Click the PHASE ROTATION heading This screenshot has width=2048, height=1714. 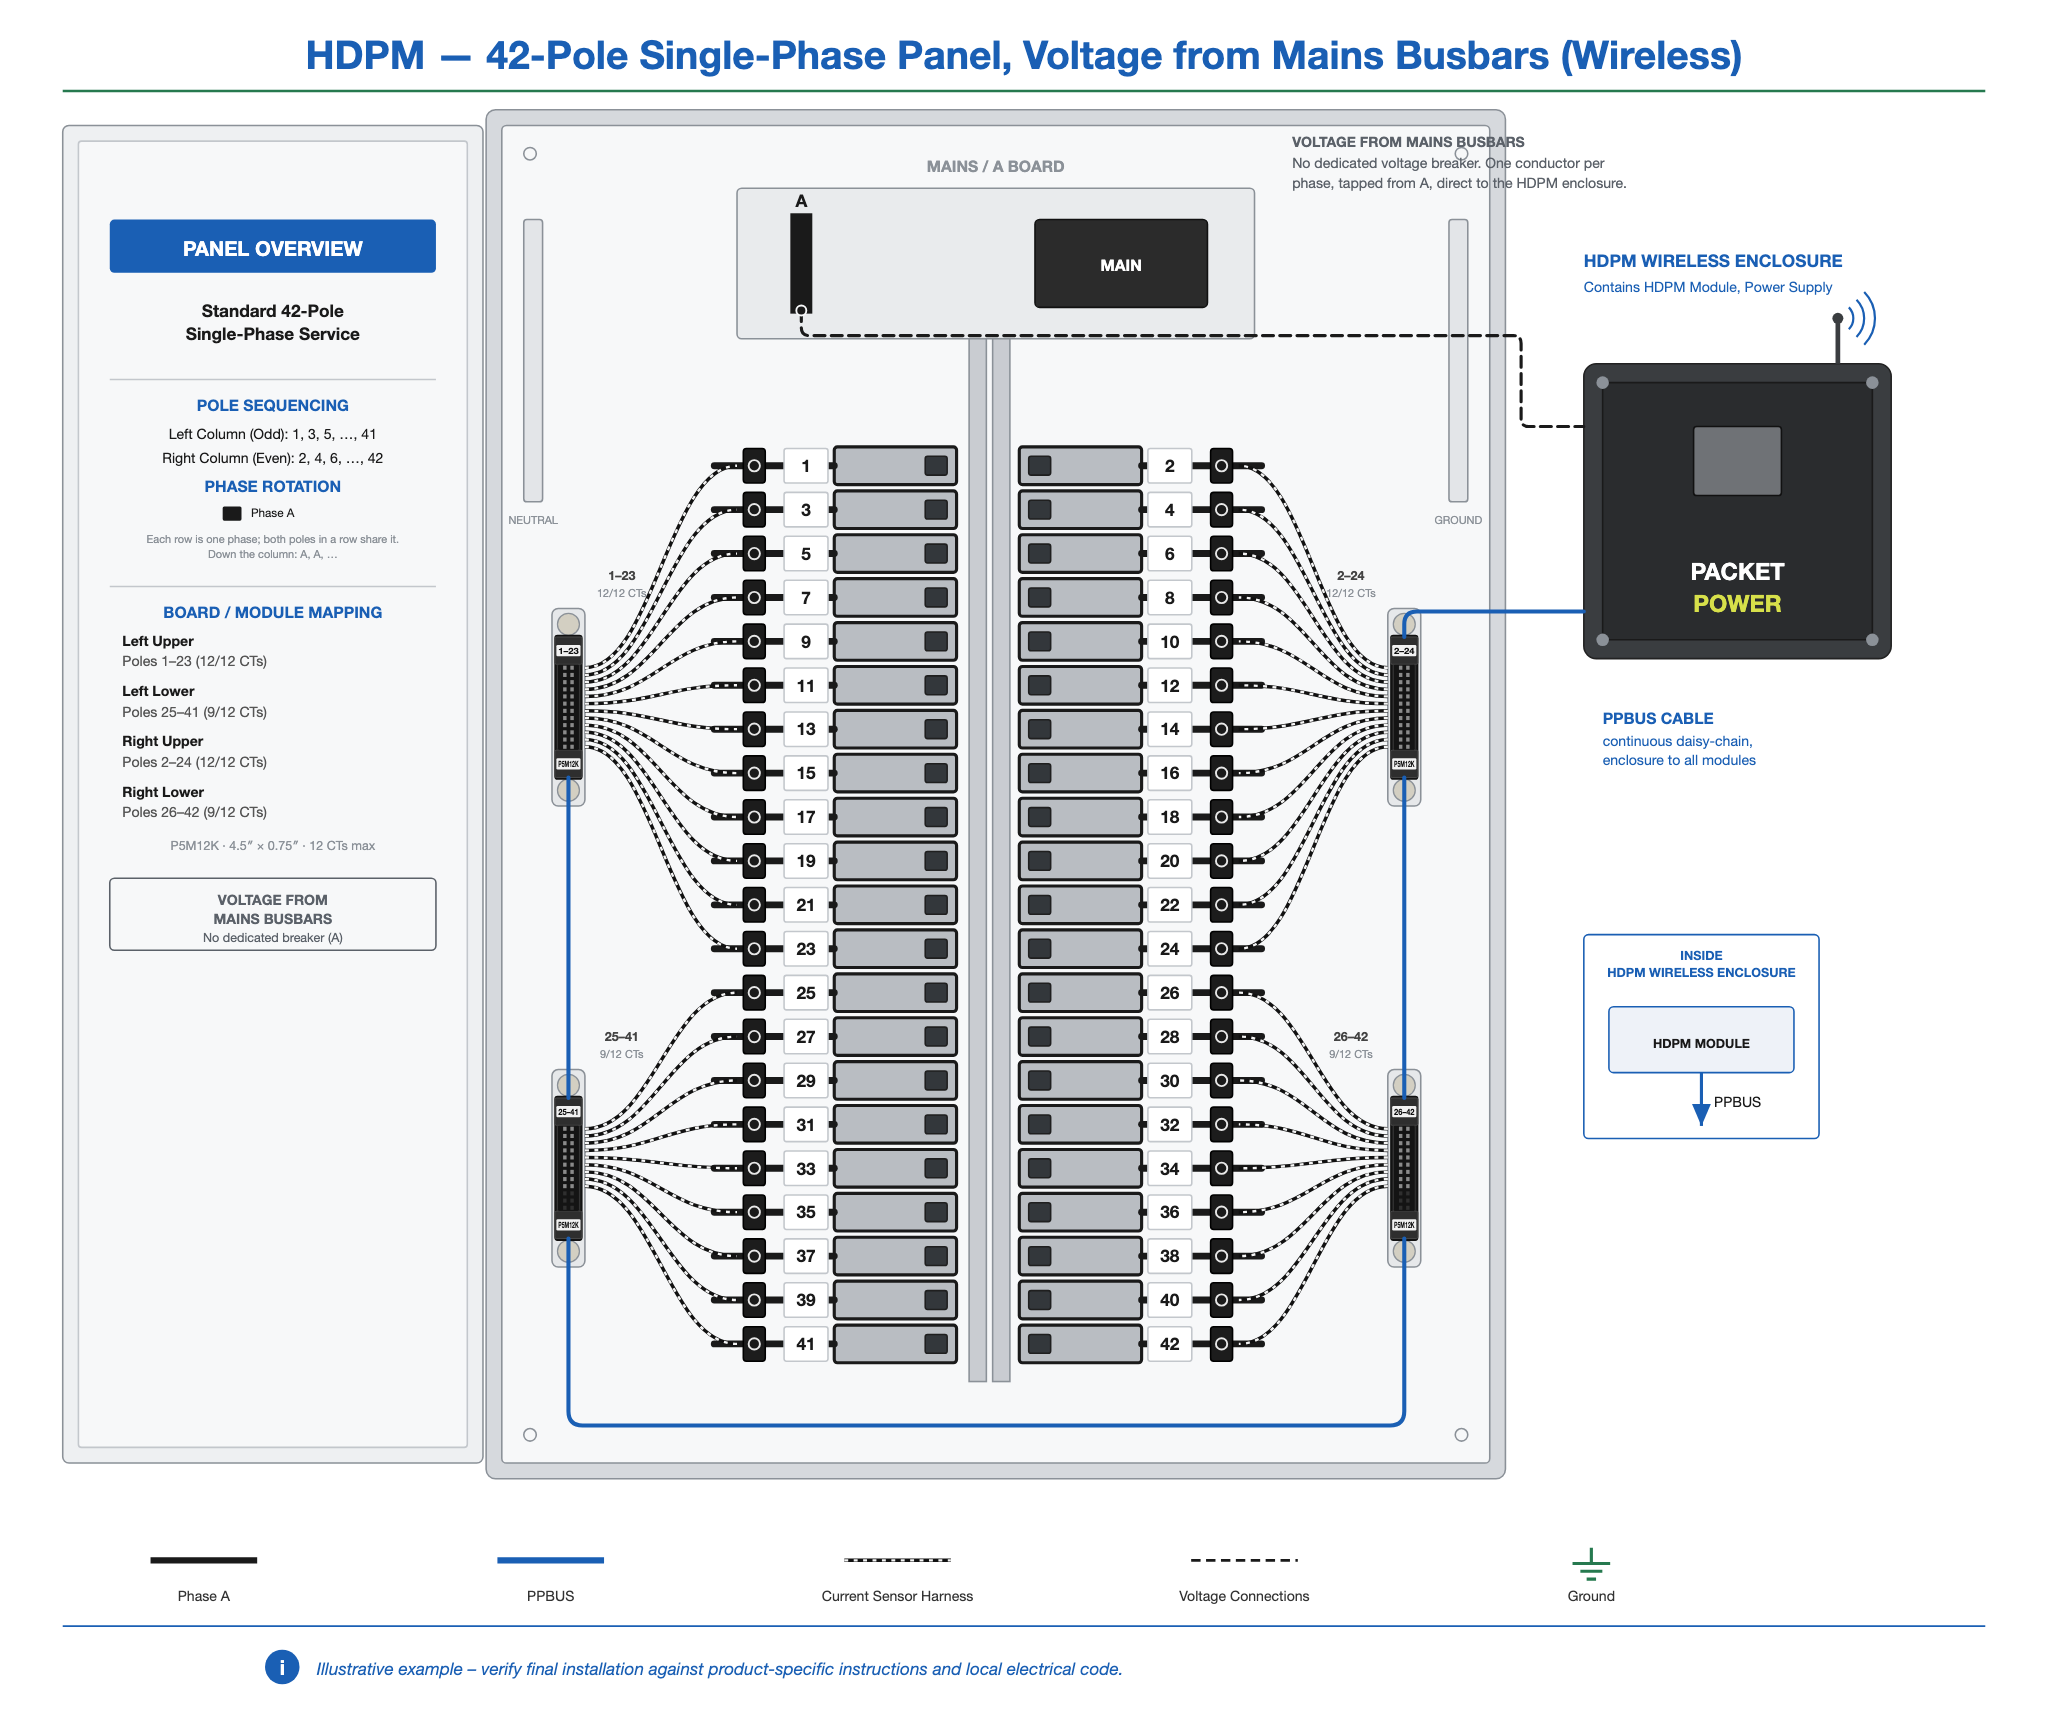tap(272, 486)
